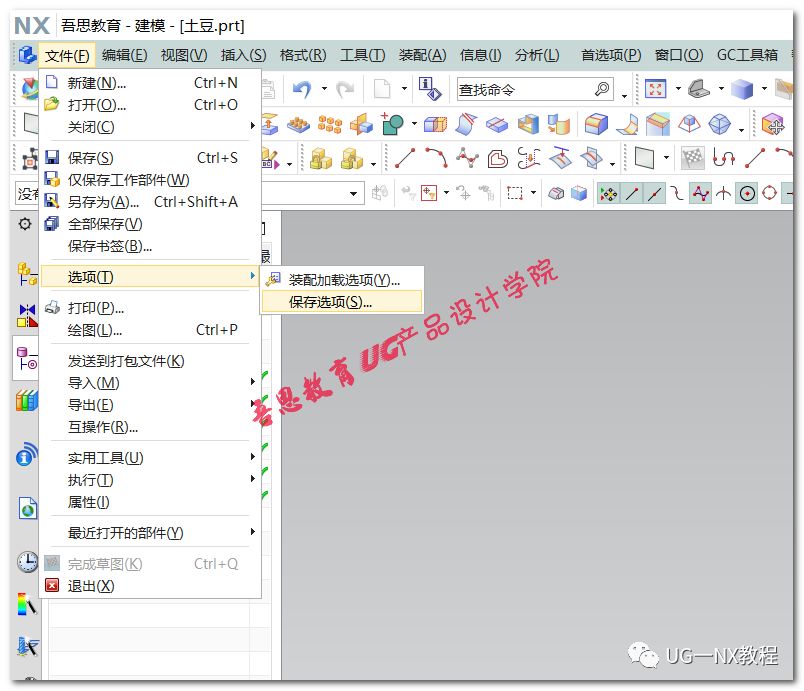Viewport: 804px width, 691px height.
Task: Expand the 最近打开的部件 submenu
Action: click(x=253, y=533)
